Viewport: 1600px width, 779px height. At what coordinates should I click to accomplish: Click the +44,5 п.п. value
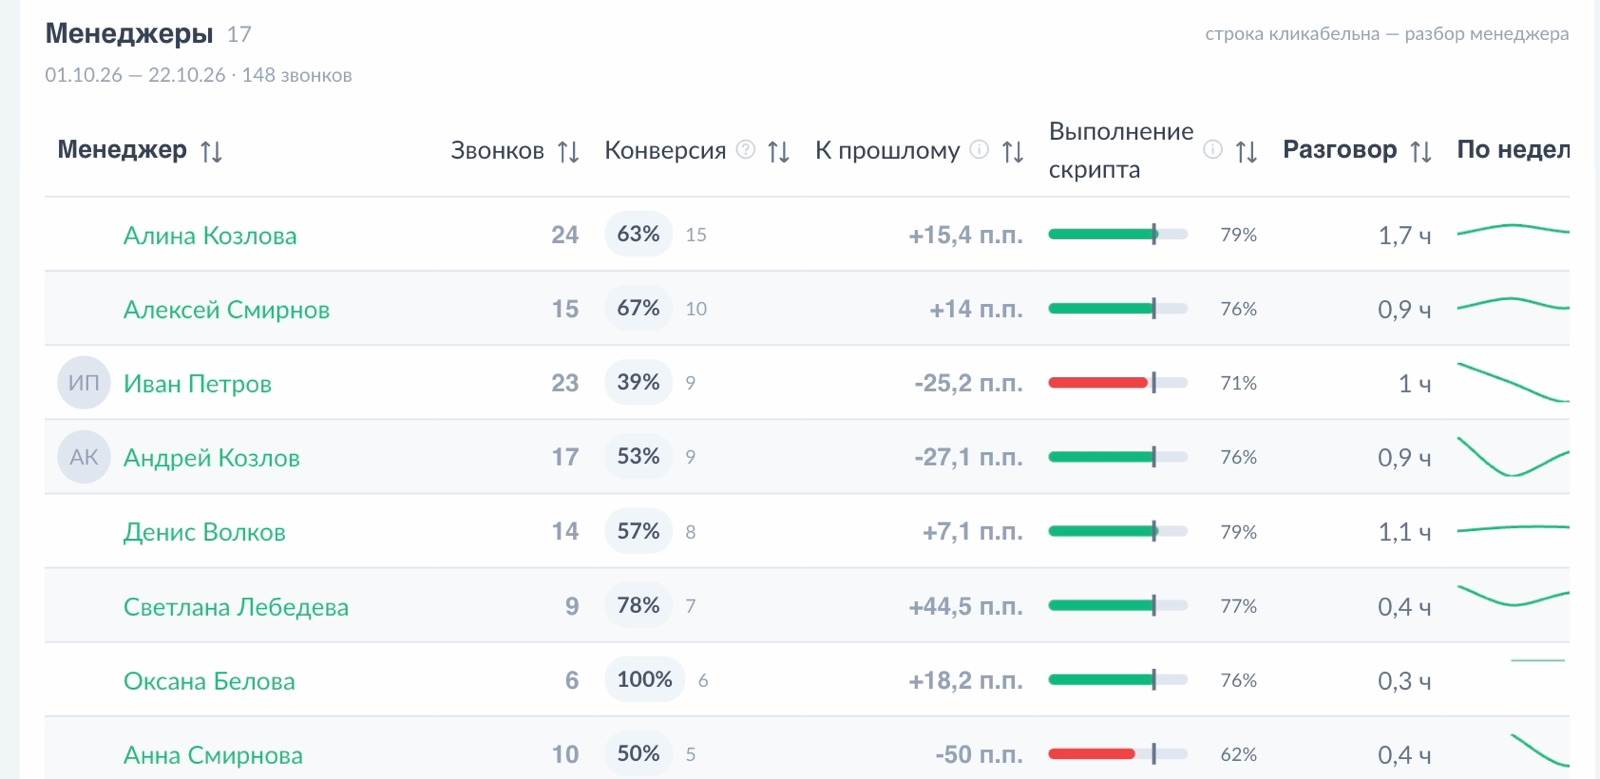(x=965, y=607)
